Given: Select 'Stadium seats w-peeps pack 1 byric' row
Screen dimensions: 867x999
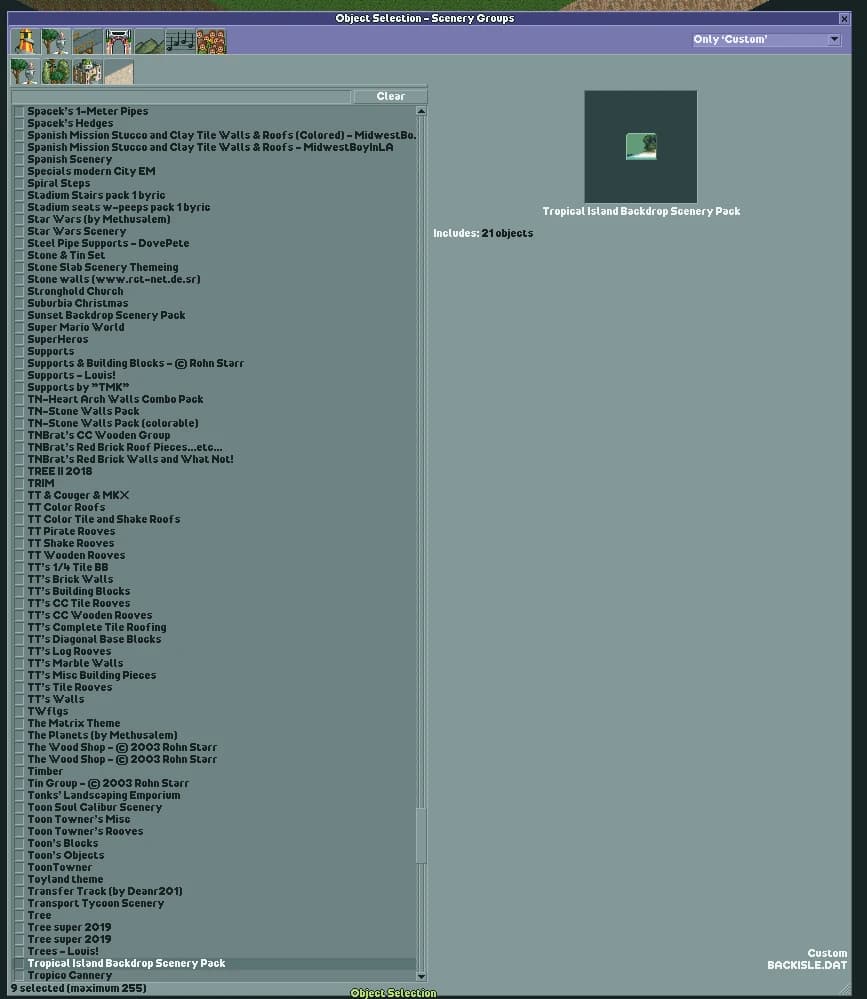Looking at the screenshot, I should click(x=215, y=208).
